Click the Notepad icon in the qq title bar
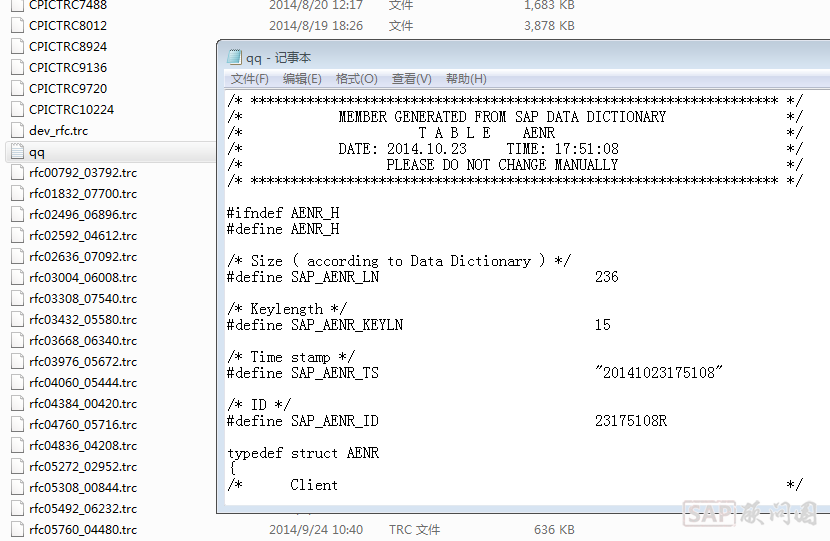The image size is (830, 541). pyautogui.click(x=234, y=57)
